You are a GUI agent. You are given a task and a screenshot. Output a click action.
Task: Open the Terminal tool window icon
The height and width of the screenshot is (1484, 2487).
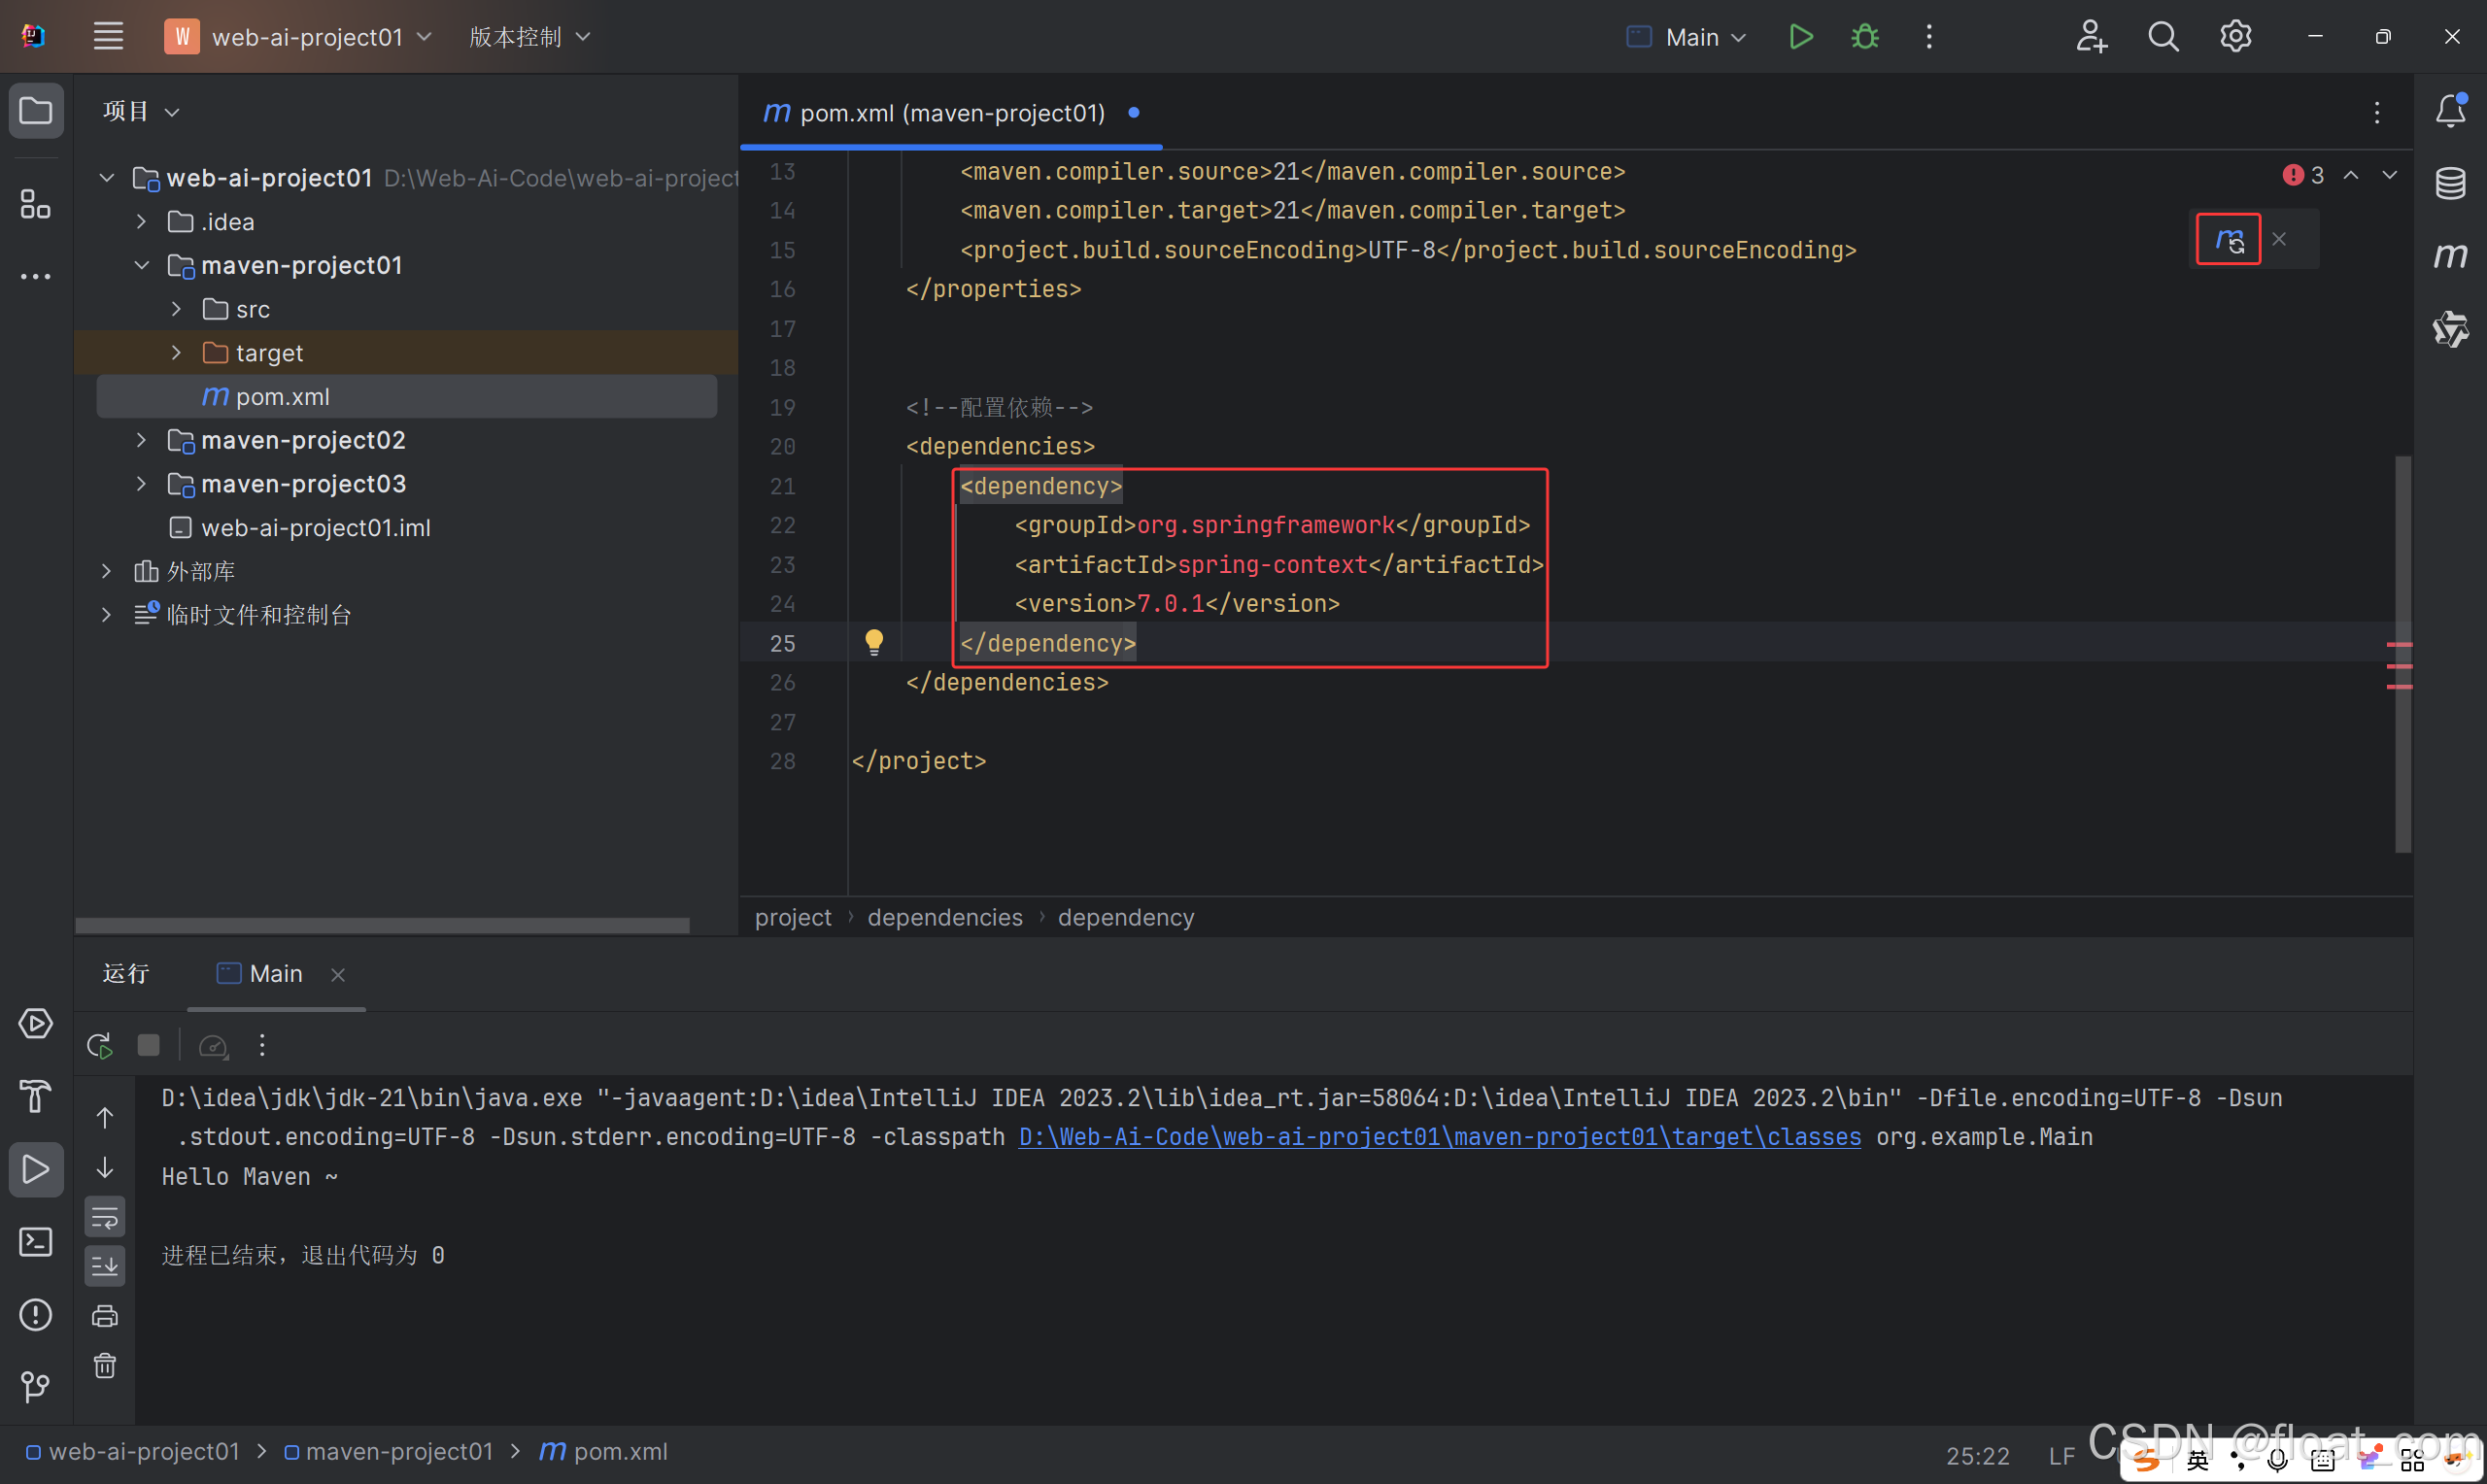(x=35, y=1242)
